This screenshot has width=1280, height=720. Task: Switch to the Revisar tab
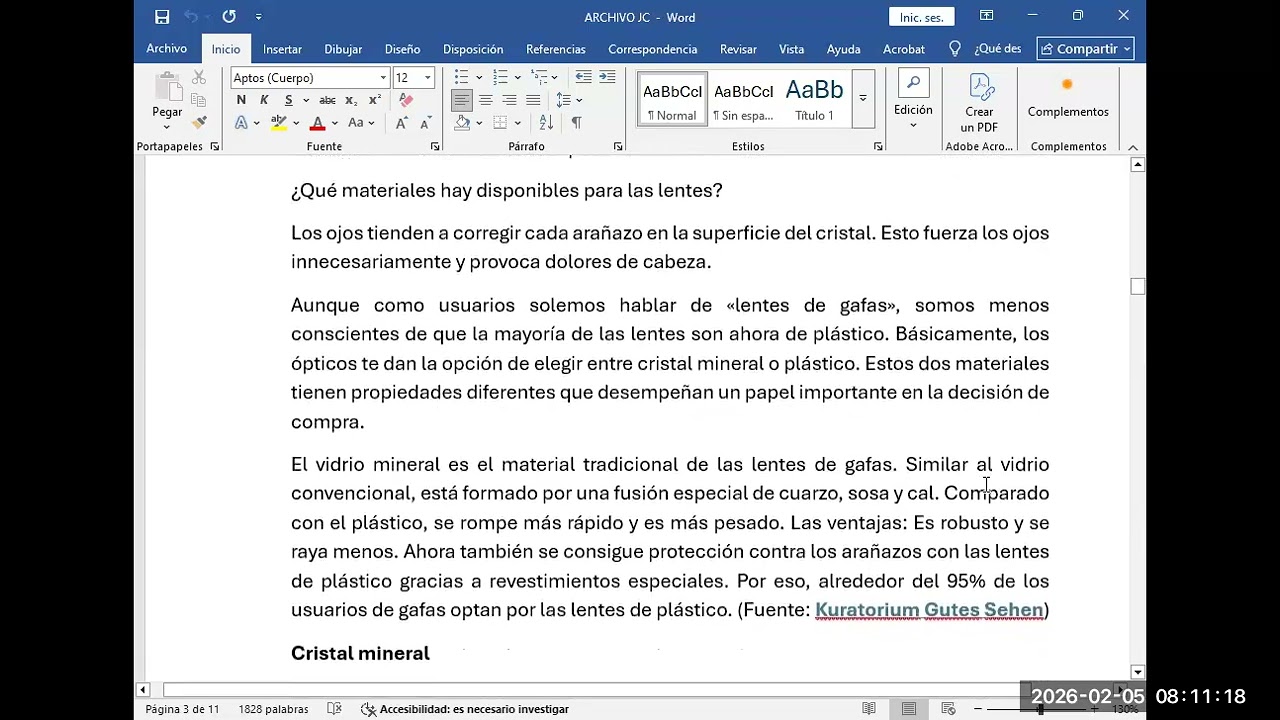click(738, 49)
